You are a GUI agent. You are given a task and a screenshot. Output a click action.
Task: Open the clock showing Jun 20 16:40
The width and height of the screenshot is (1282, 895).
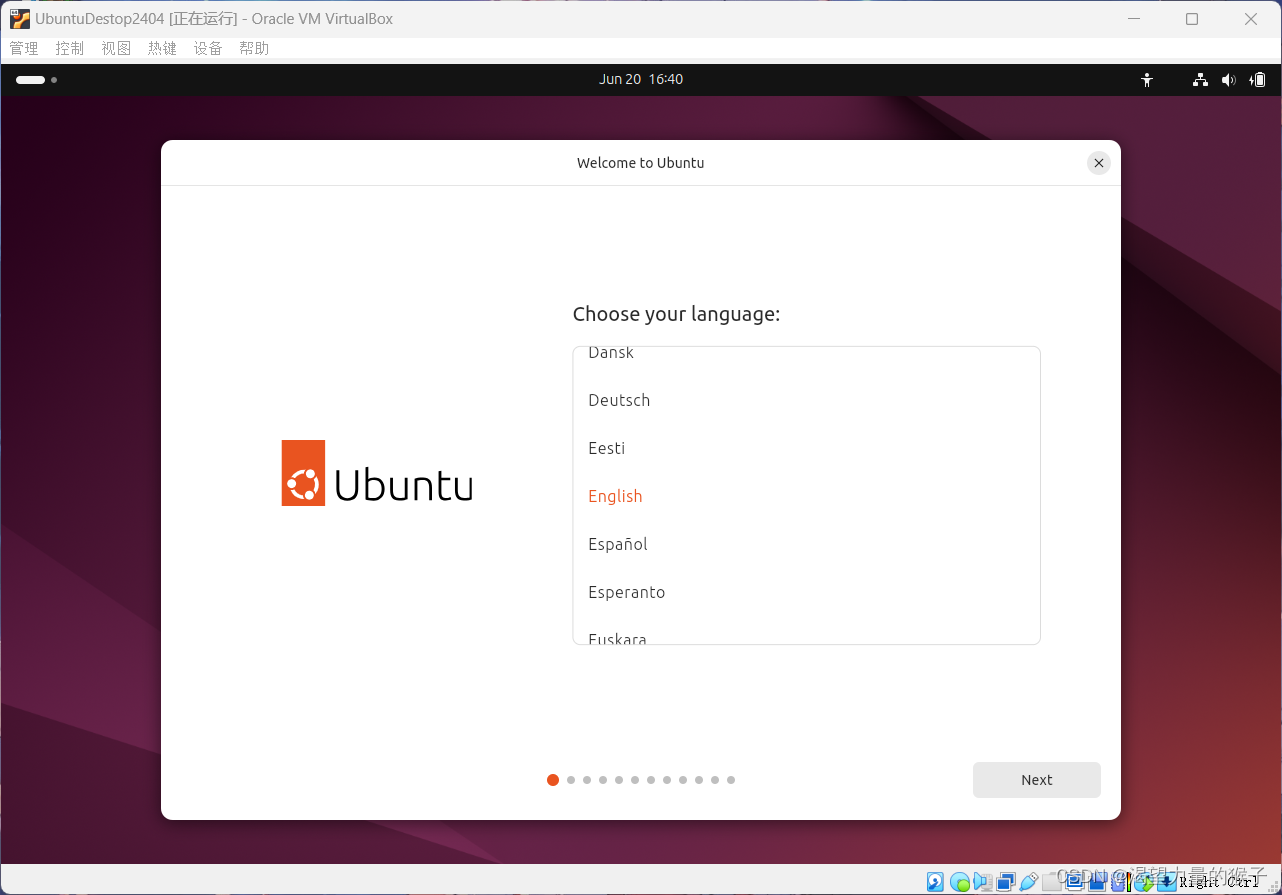tap(641, 79)
